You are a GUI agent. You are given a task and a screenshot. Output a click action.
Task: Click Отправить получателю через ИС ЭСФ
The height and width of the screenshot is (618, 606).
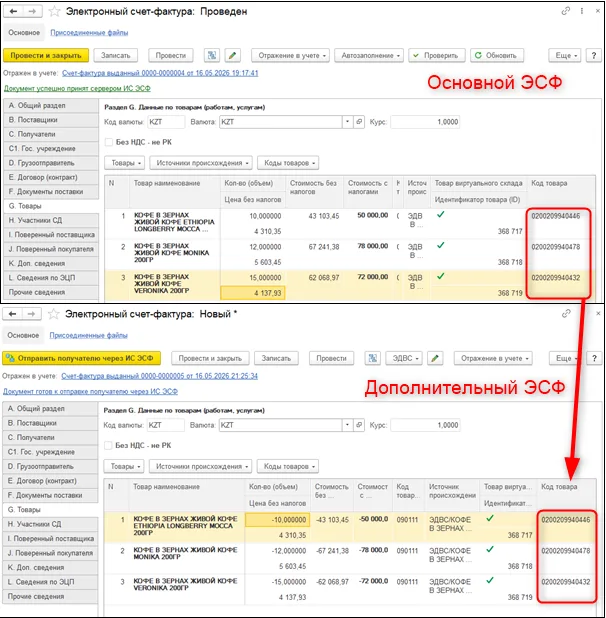(x=82, y=358)
